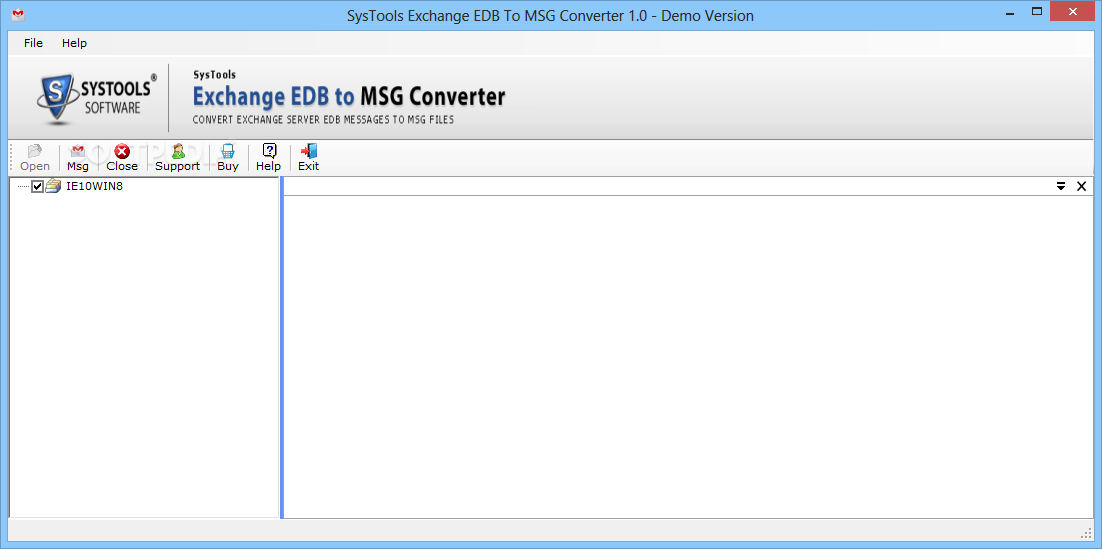Open the Help toolbar question-mark icon
This screenshot has height=549, width=1102.
(268, 158)
